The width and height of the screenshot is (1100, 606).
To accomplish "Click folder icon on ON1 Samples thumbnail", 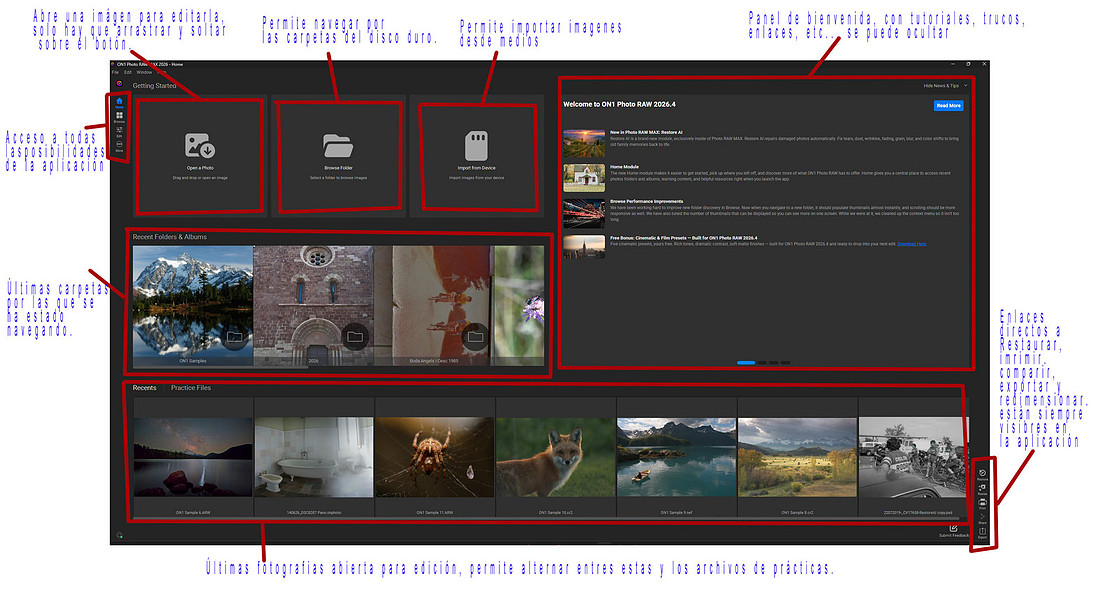I will pos(234,337).
